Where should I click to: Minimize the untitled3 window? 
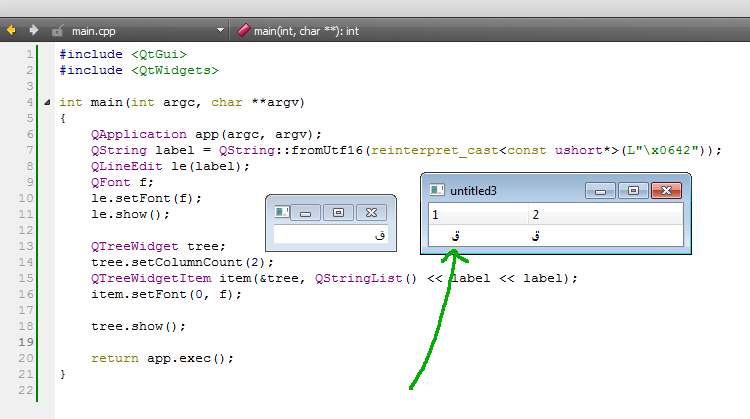(600, 190)
